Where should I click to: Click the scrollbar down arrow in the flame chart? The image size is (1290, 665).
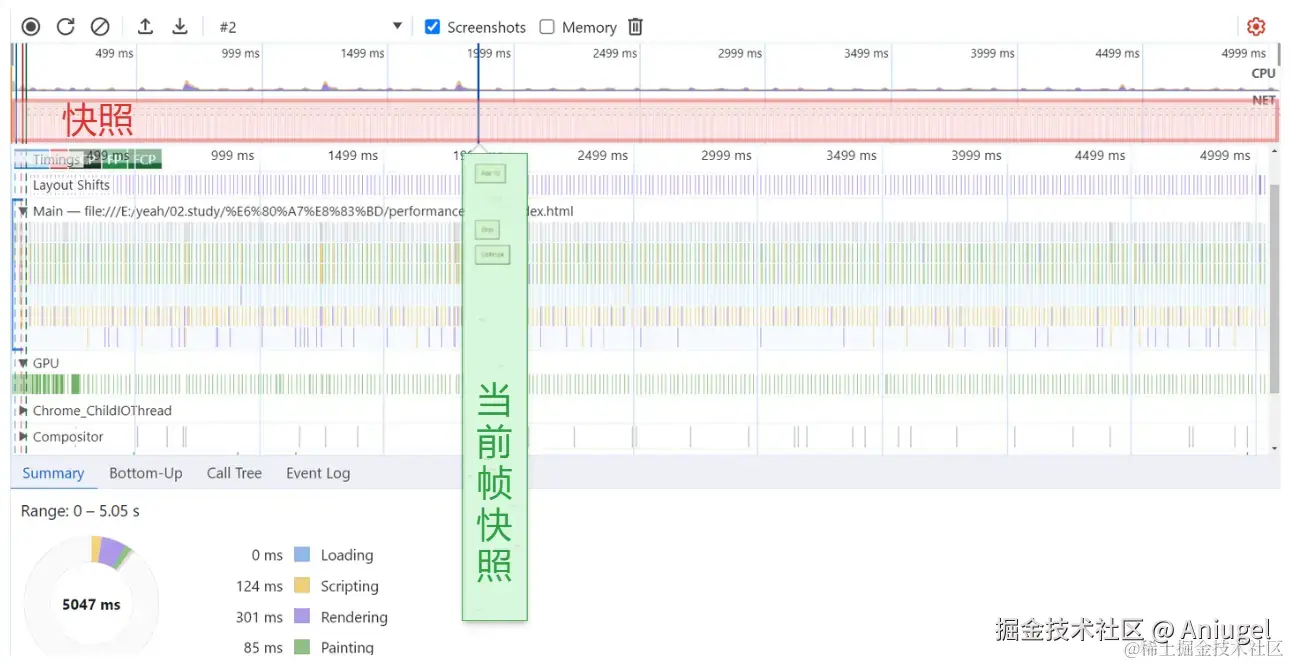click(x=1274, y=449)
